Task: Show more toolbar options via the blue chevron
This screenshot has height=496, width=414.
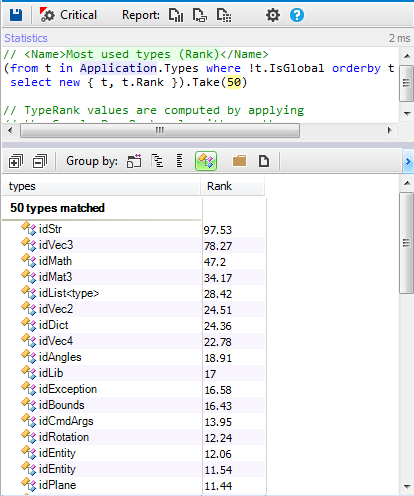Action: (408, 162)
